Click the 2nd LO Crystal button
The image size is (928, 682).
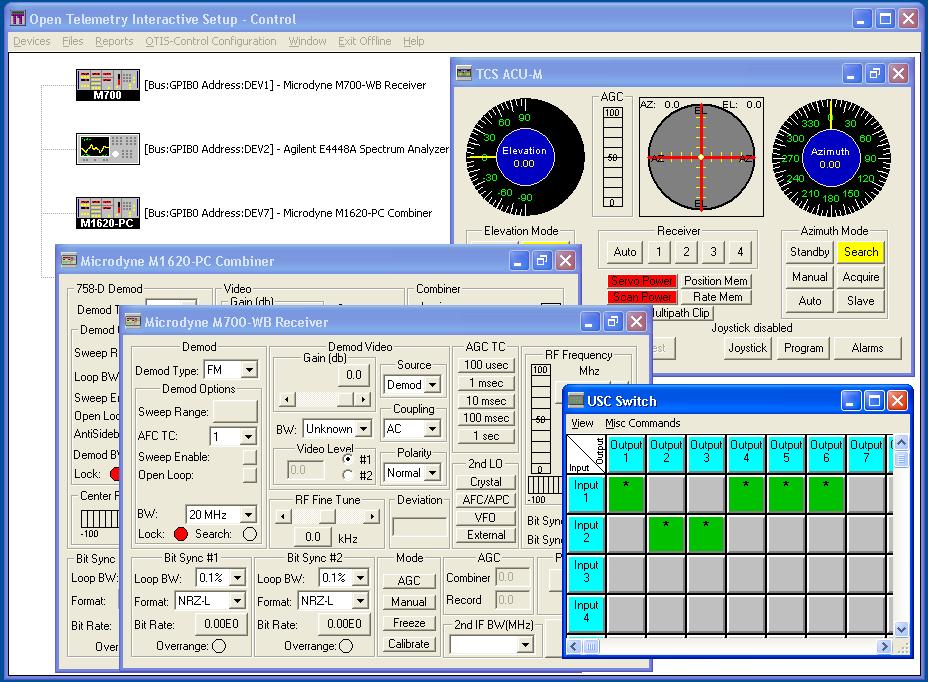pos(486,482)
